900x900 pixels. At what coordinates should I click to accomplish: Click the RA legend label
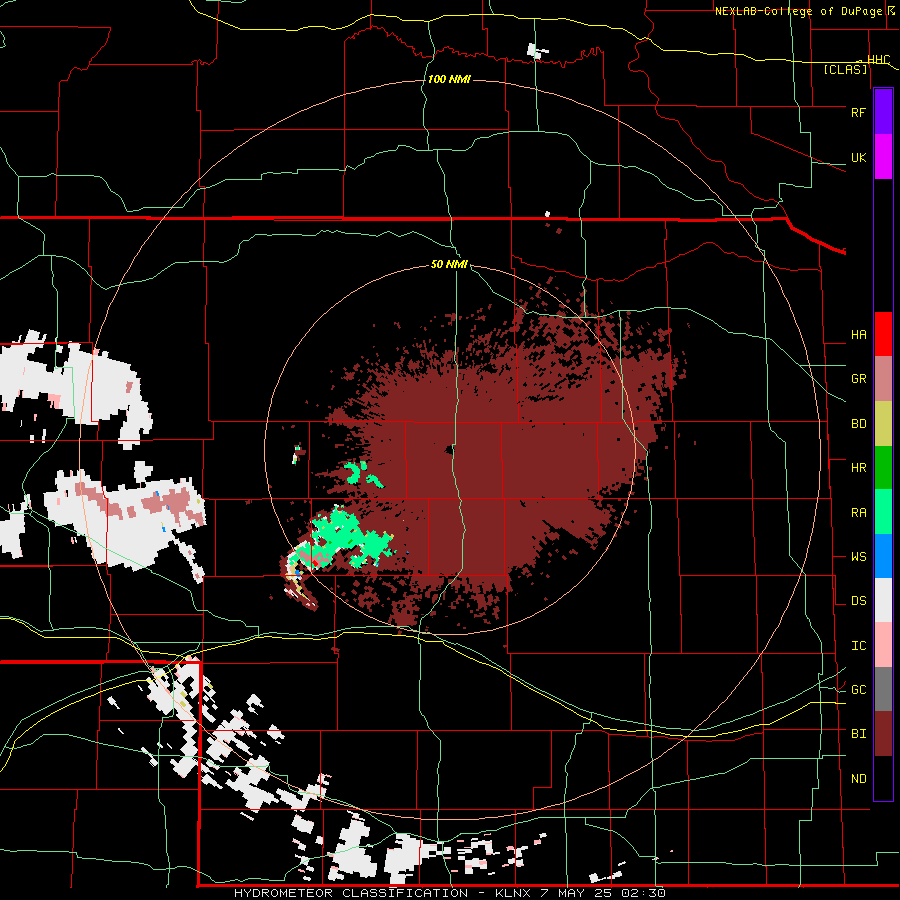858,513
